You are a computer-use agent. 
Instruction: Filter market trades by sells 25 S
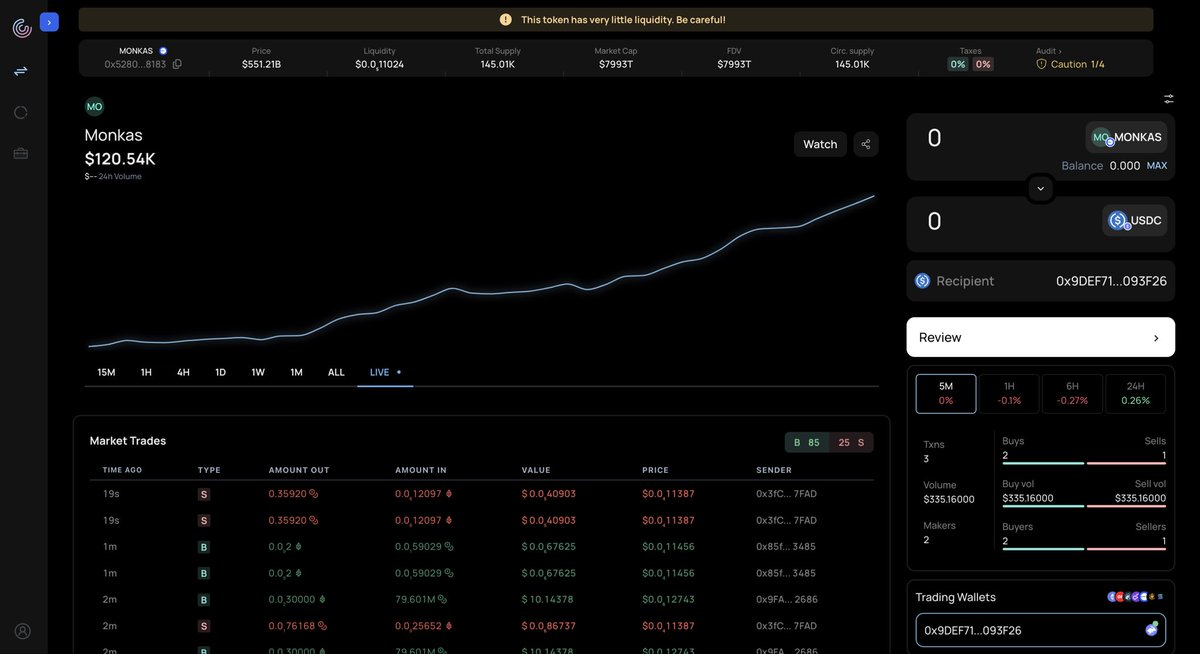851,442
